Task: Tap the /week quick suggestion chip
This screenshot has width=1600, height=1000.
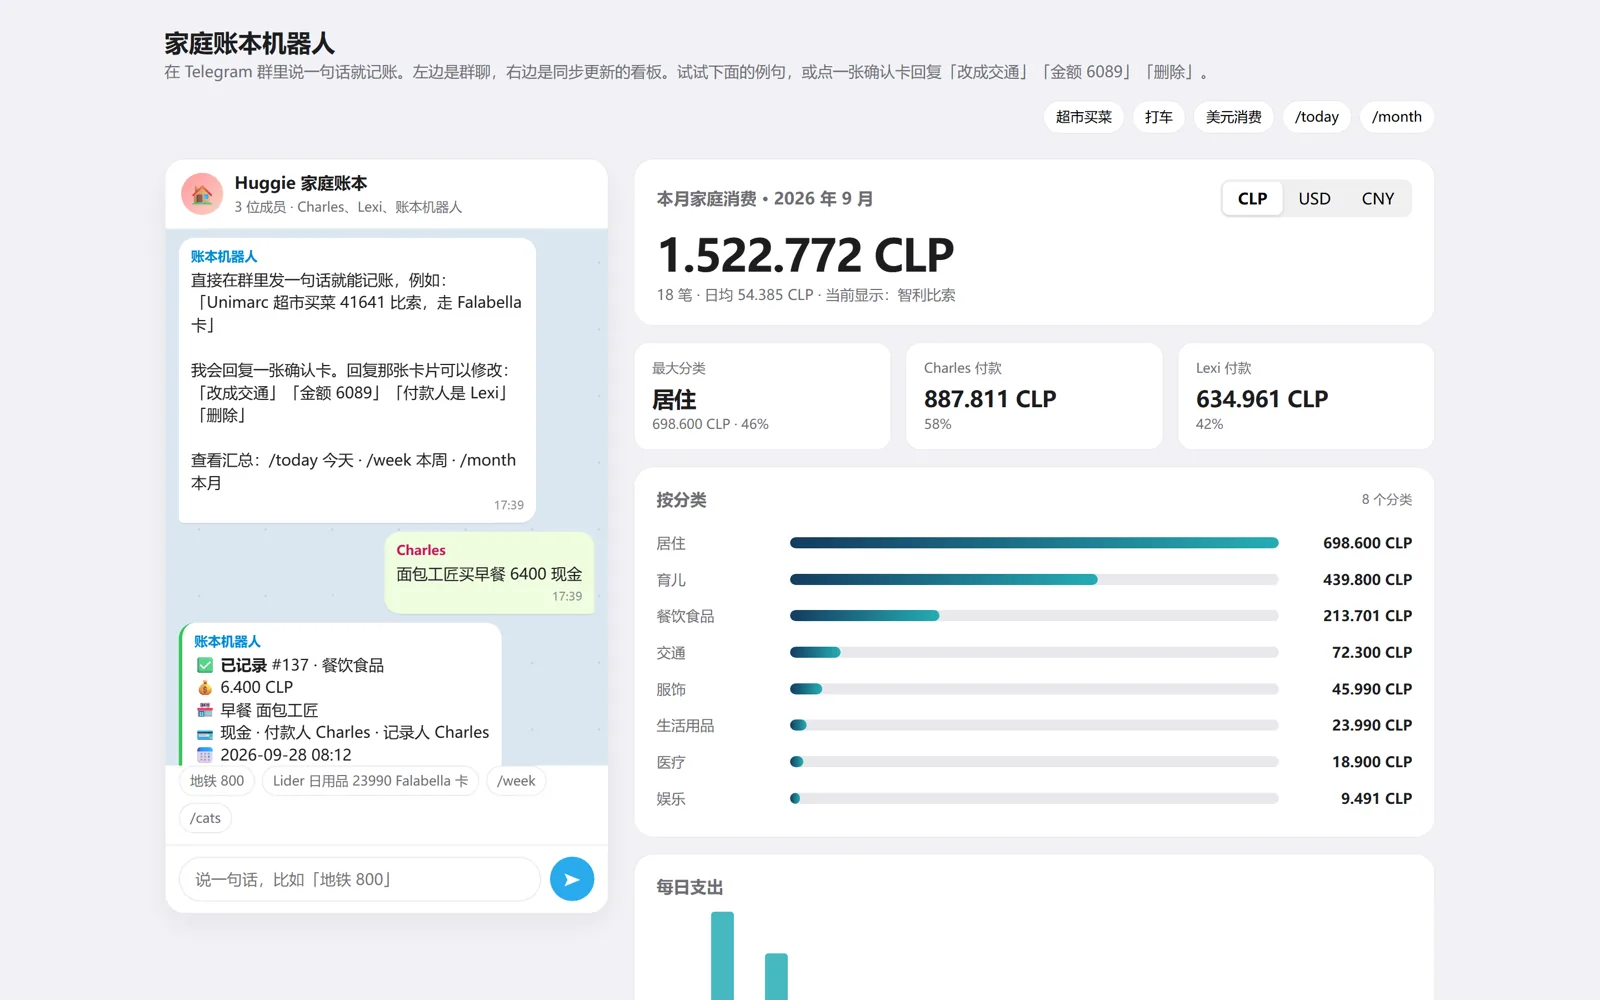Action: [516, 781]
